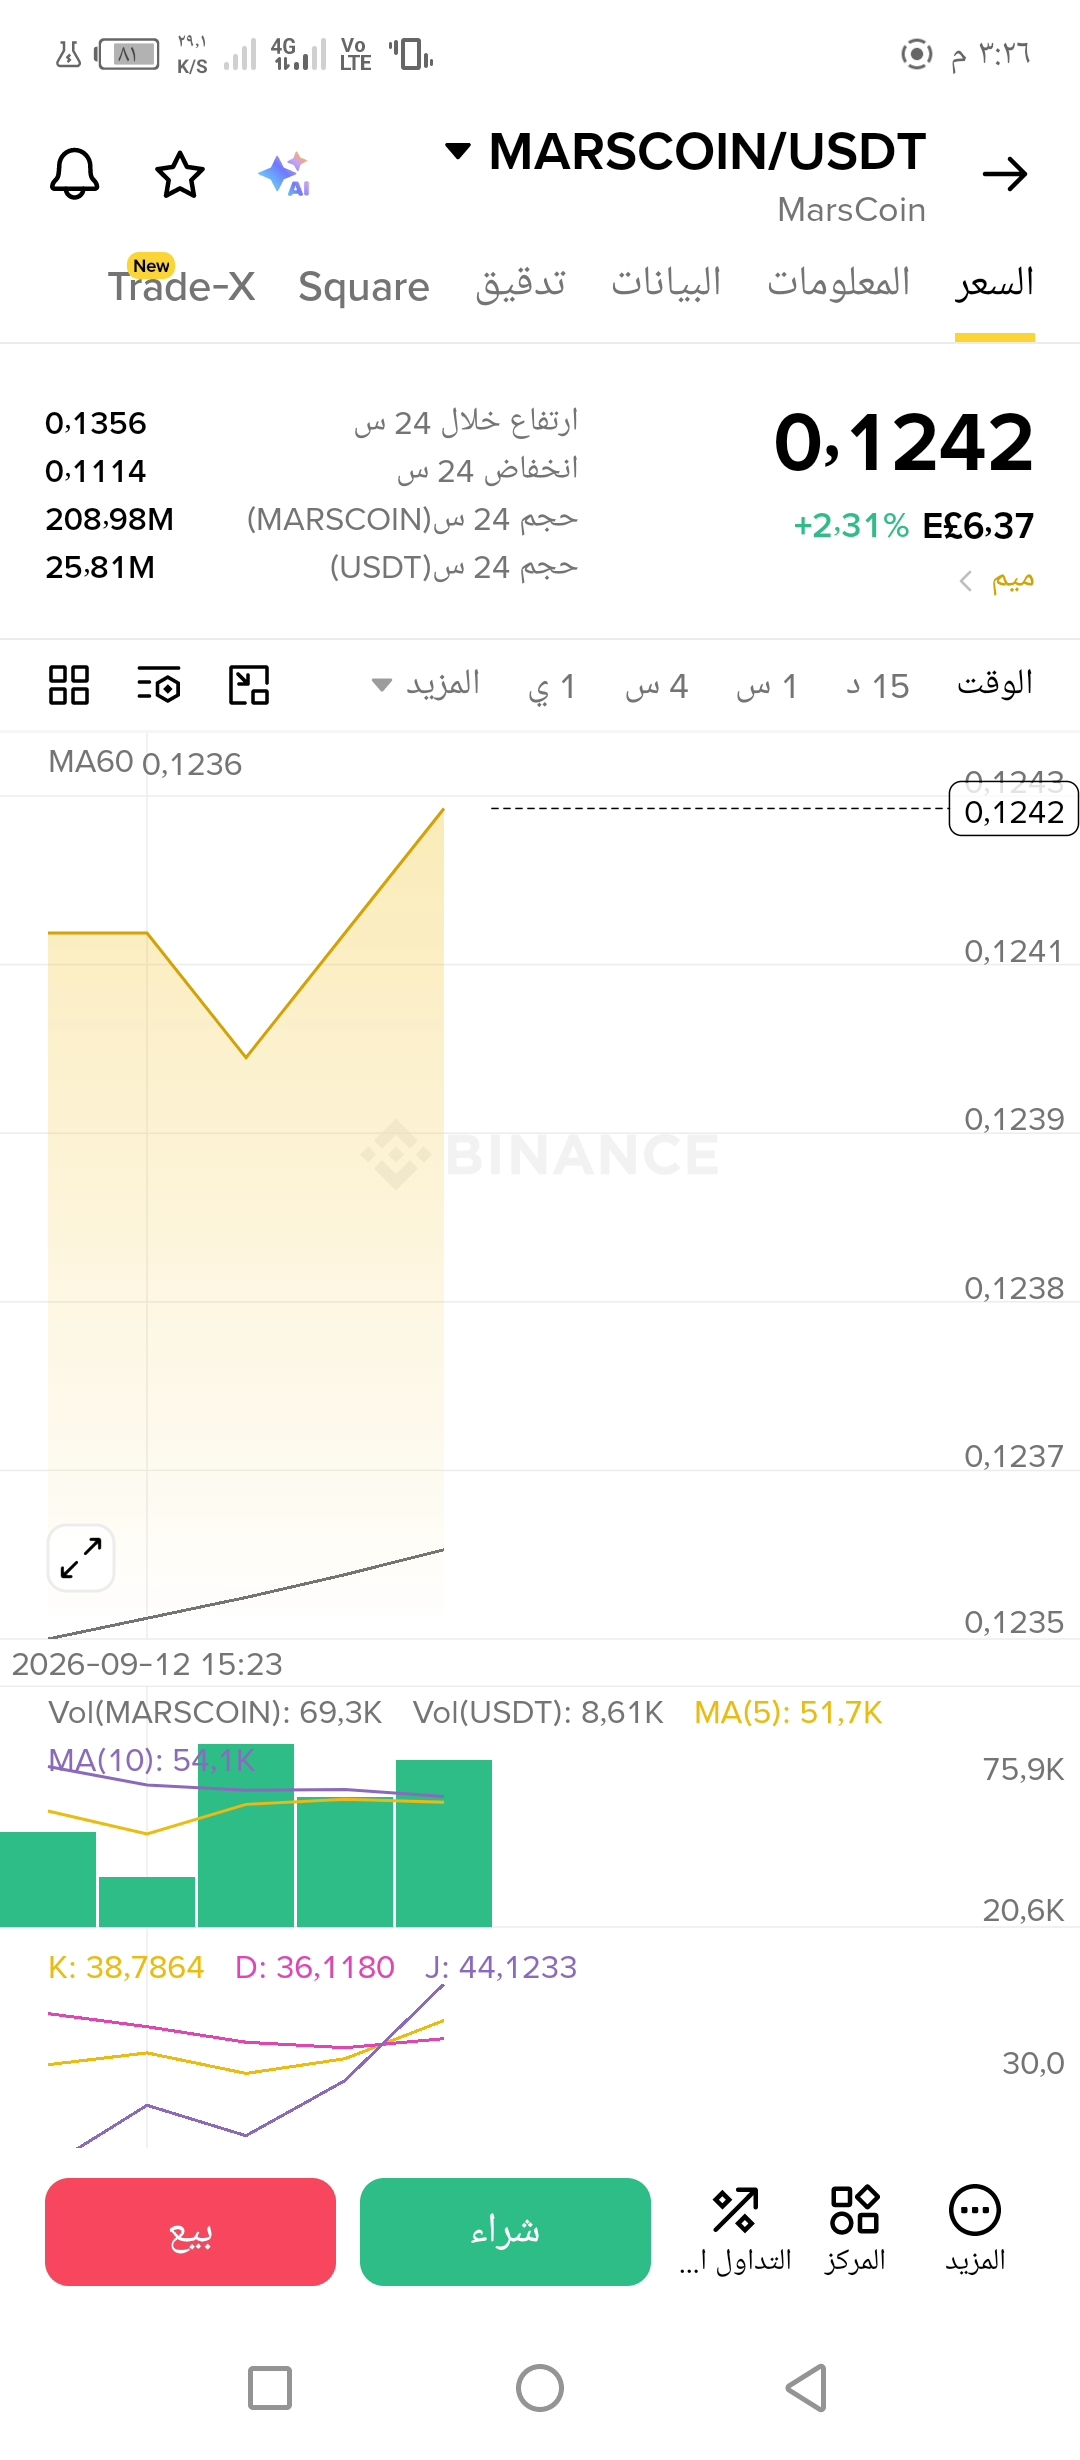Expand المزيد time interval dropdown
The height and width of the screenshot is (2460, 1080).
[426, 685]
